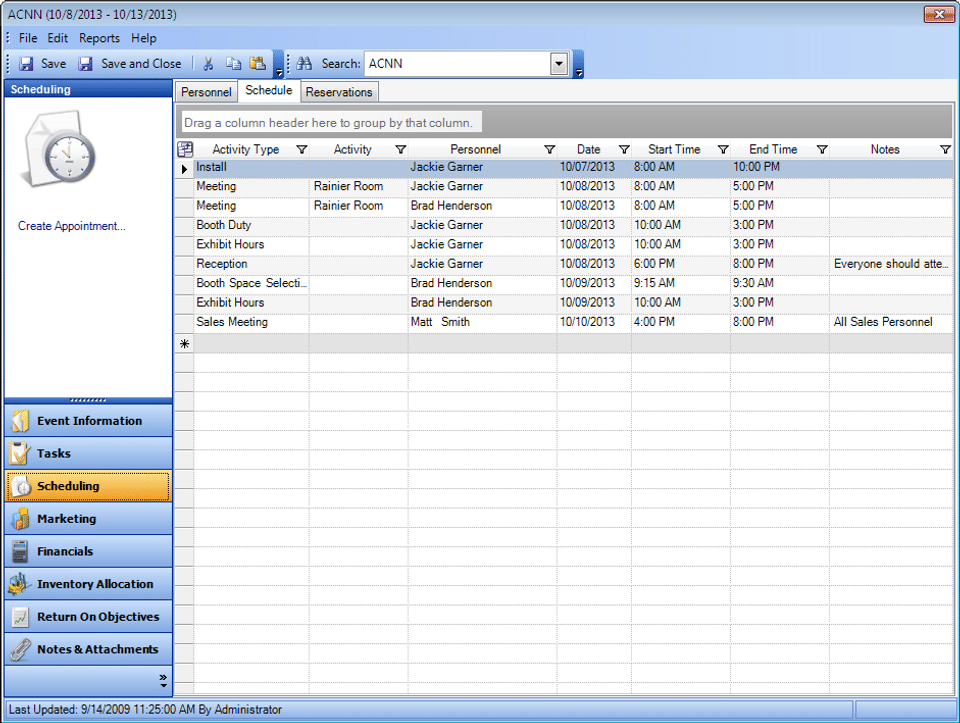Screen dimensions: 960x723
Task: Open the Activity column filter
Action: (400, 149)
